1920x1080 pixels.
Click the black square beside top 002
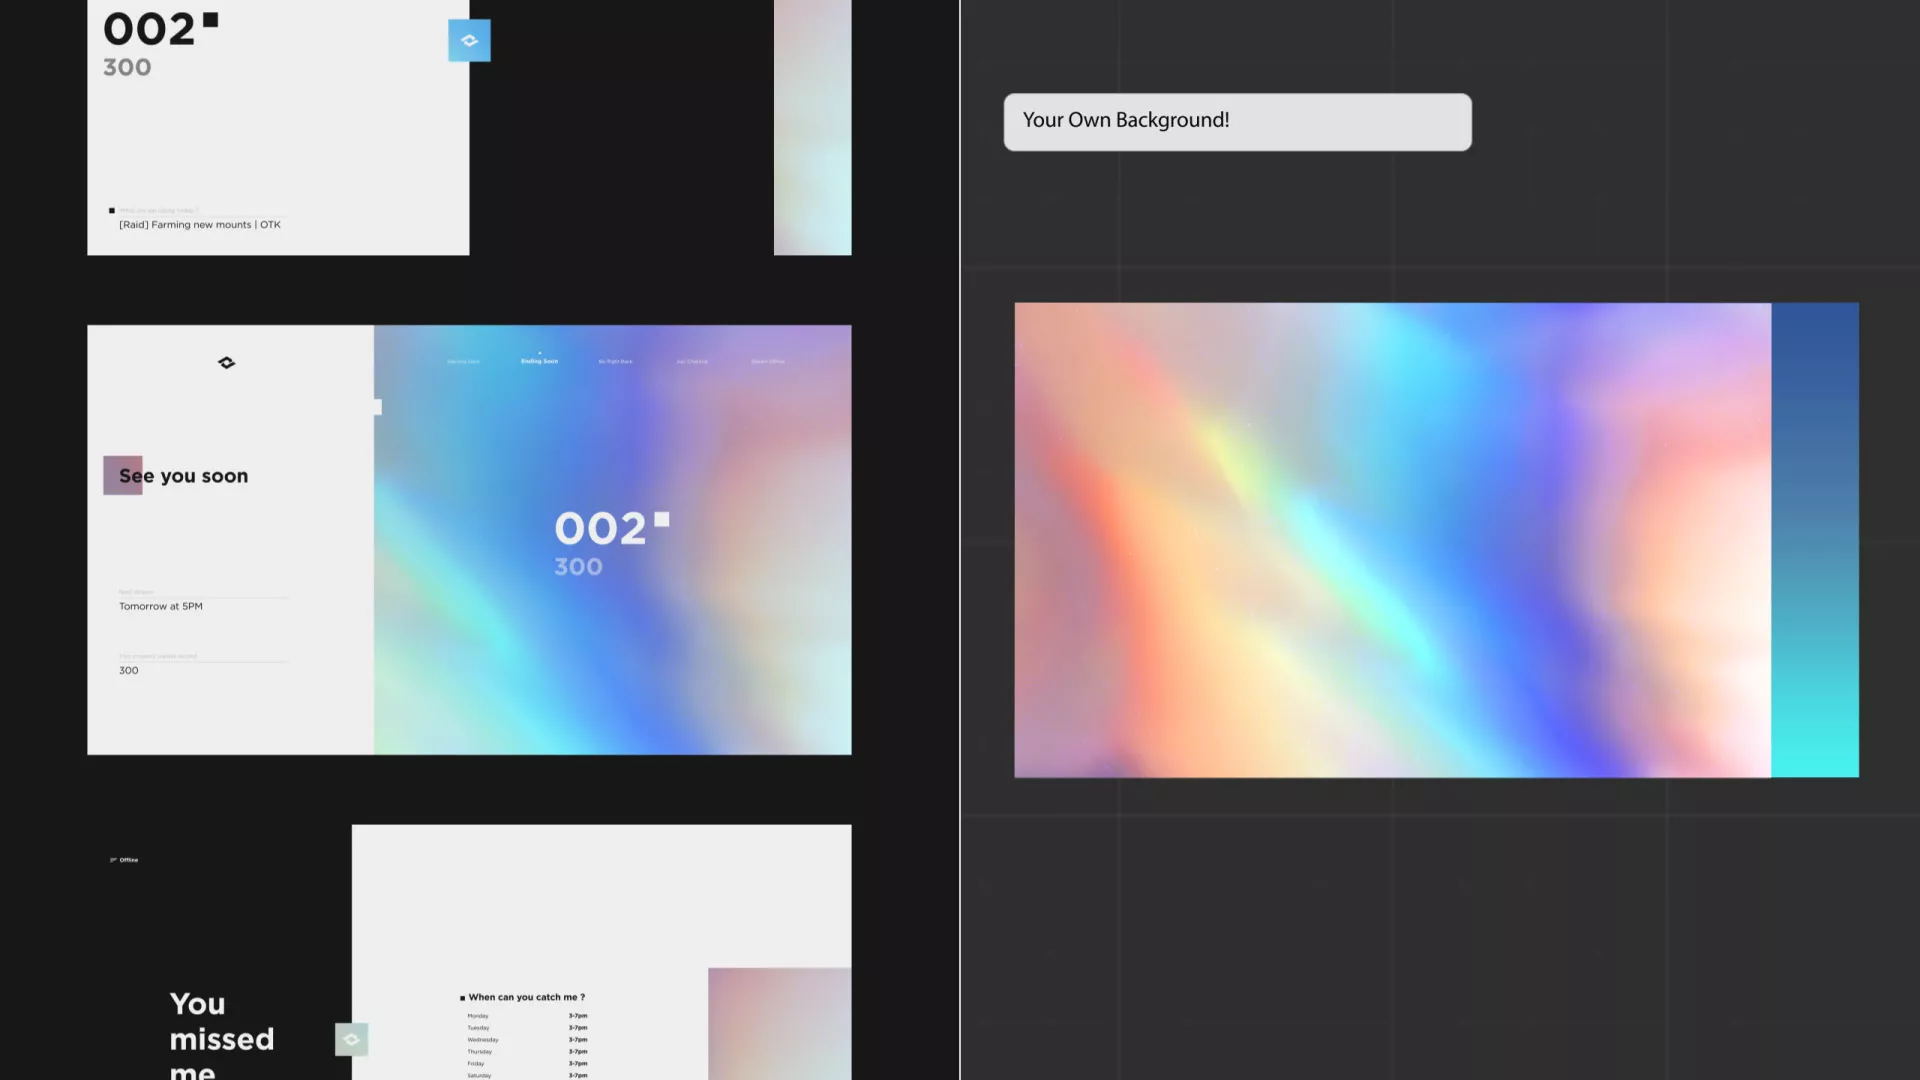coord(210,19)
